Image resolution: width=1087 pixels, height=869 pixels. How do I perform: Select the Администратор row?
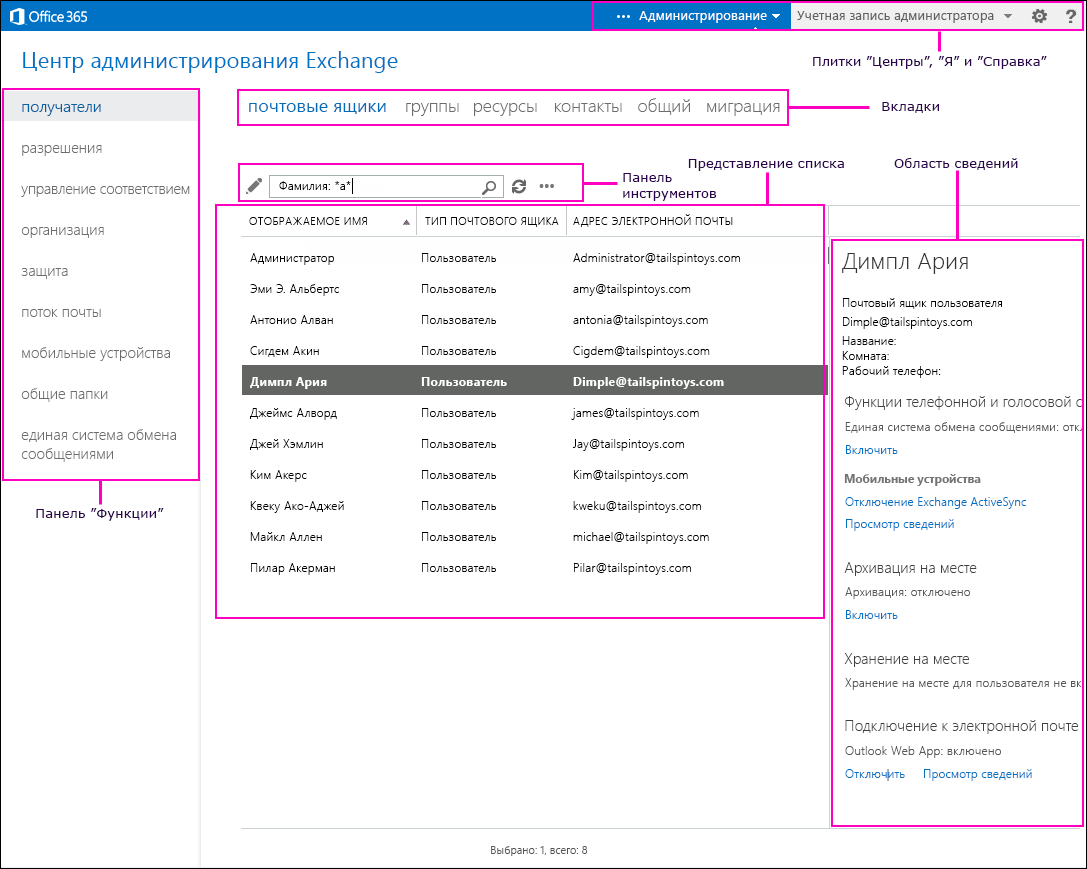(x=534, y=258)
